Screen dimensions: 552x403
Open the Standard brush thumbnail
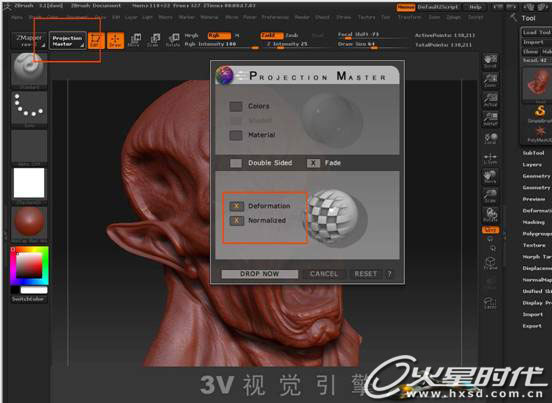pyautogui.click(x=29, y=70)
